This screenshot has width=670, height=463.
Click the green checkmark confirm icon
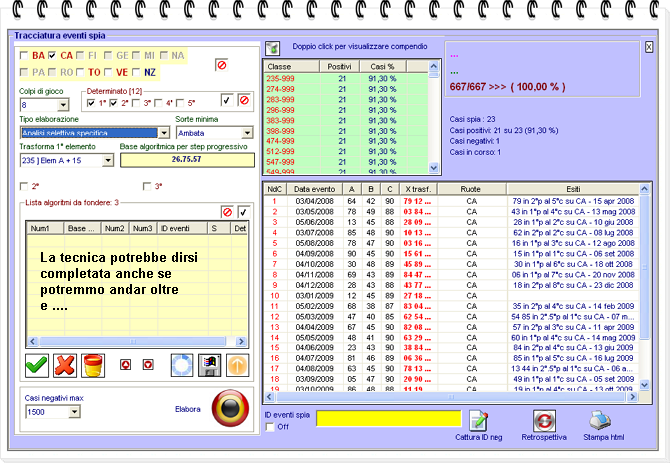click(36, 365)
